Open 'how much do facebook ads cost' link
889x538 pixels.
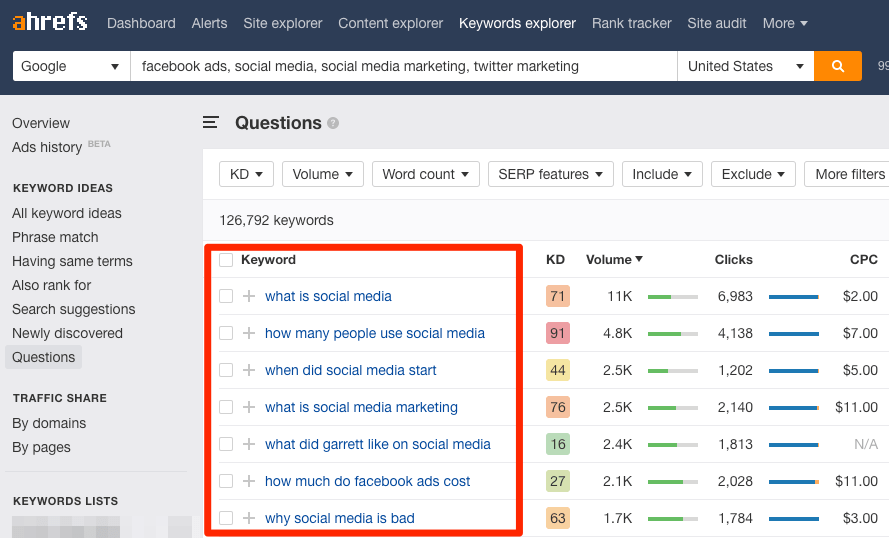point(367,481)
